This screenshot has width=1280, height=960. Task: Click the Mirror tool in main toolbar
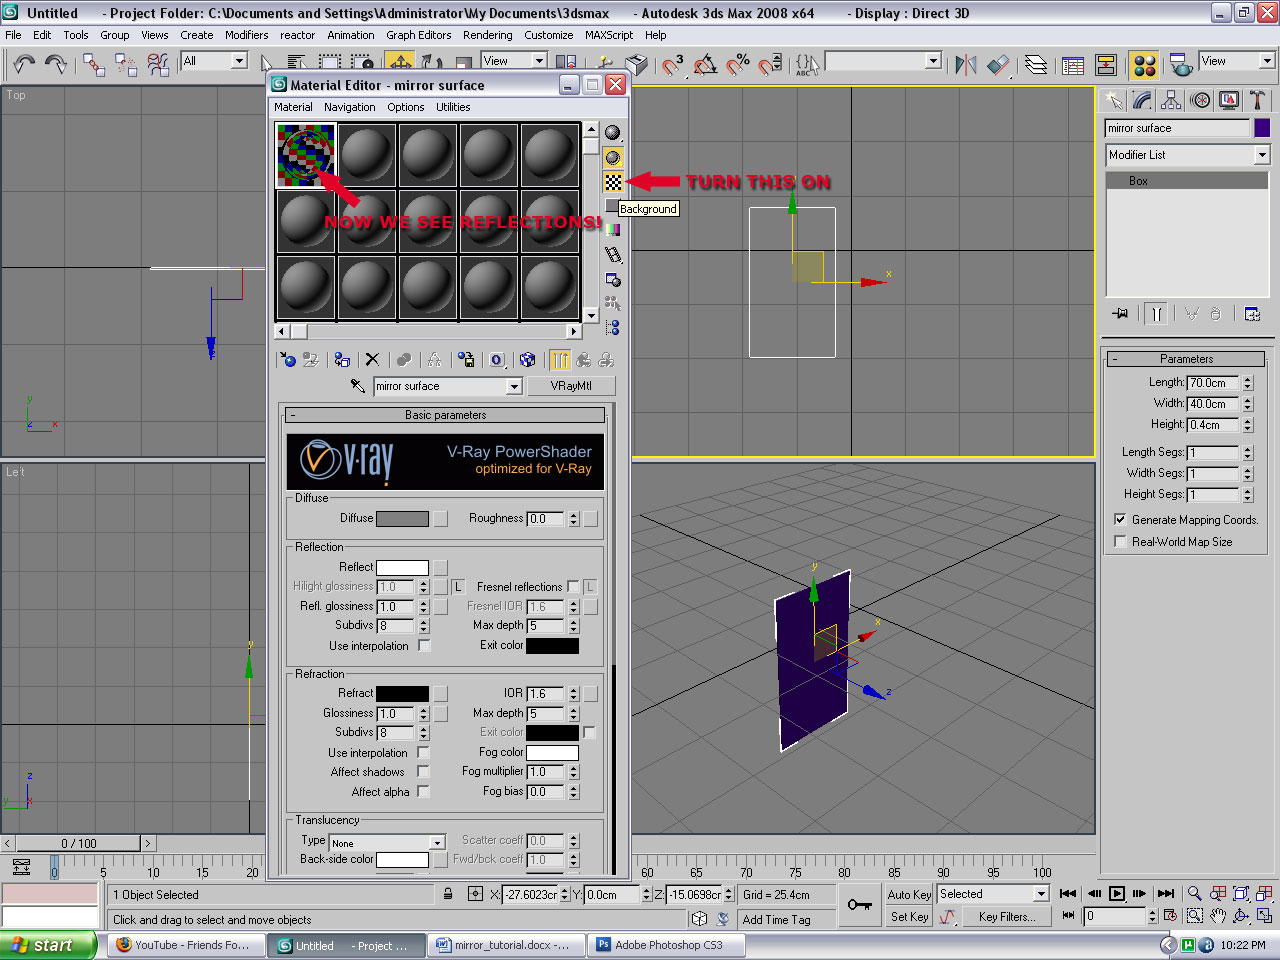click(x=965, y=65)
